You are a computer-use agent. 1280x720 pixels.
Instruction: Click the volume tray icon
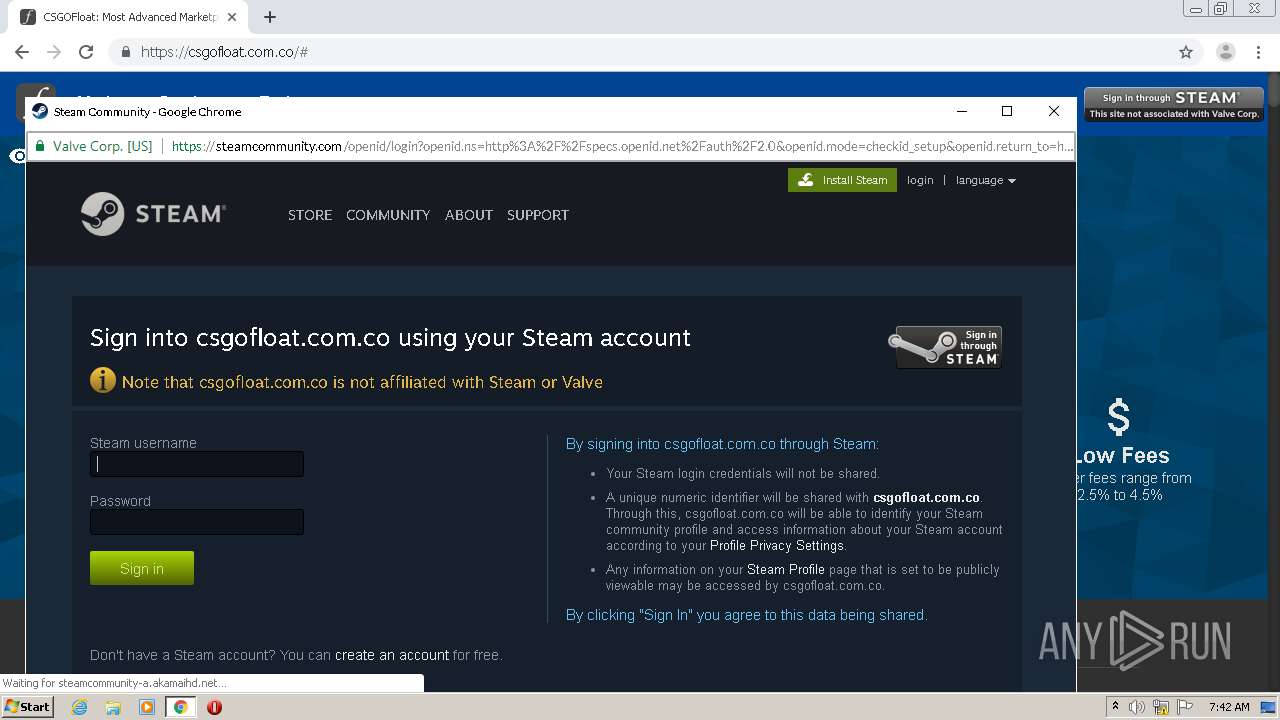pyautogui.click(x=1137, y=707)
